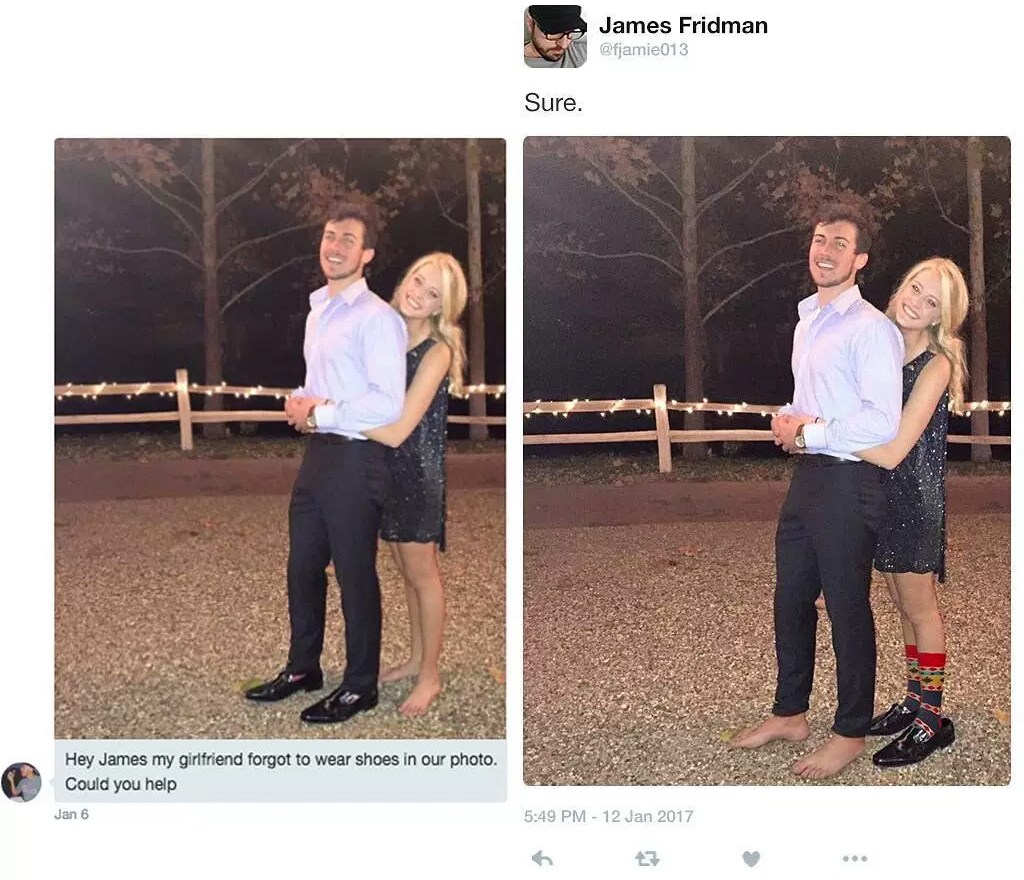1024x880 pixels.
Task: Click the message sender's round avatar
Action: (22, 781)
